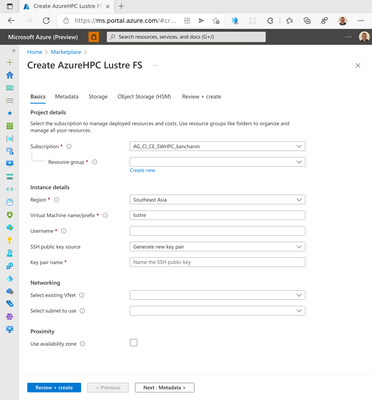
Task: Click the Next : Metadata button
Action: coord(165,388)
